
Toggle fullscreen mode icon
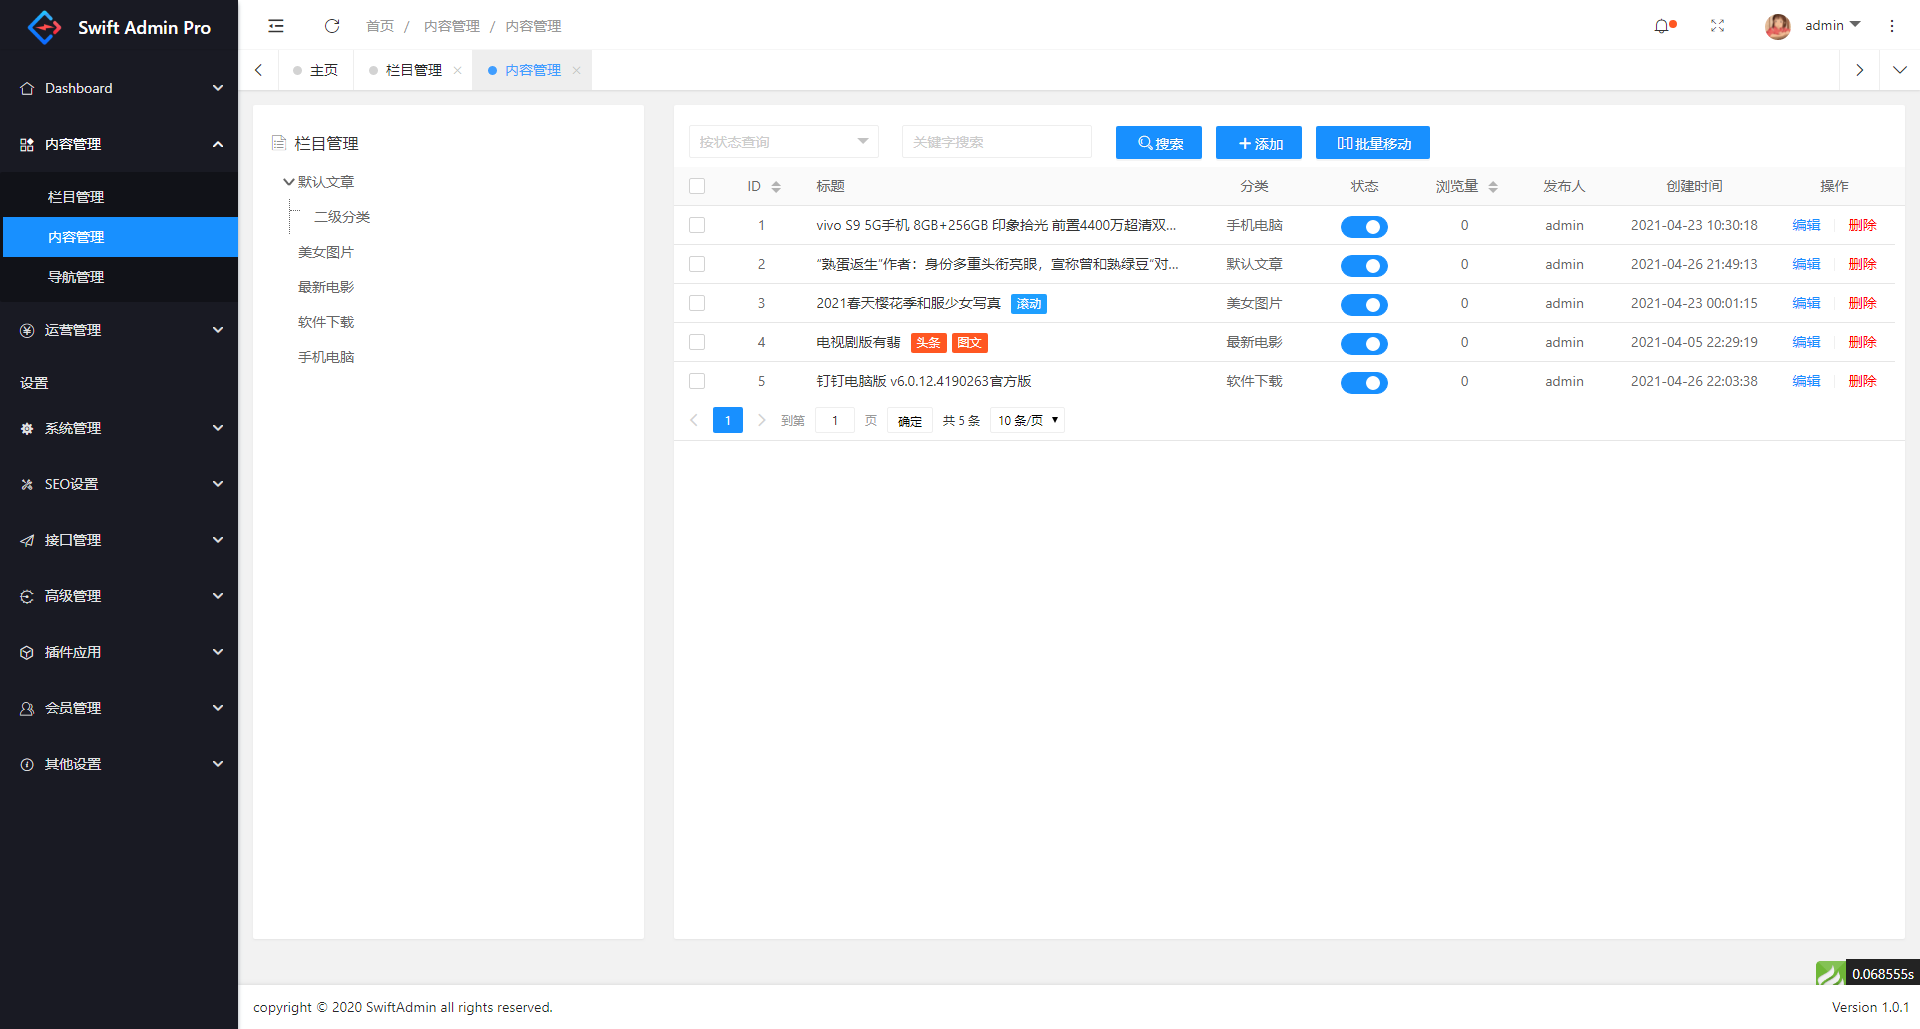point(1717,26)
